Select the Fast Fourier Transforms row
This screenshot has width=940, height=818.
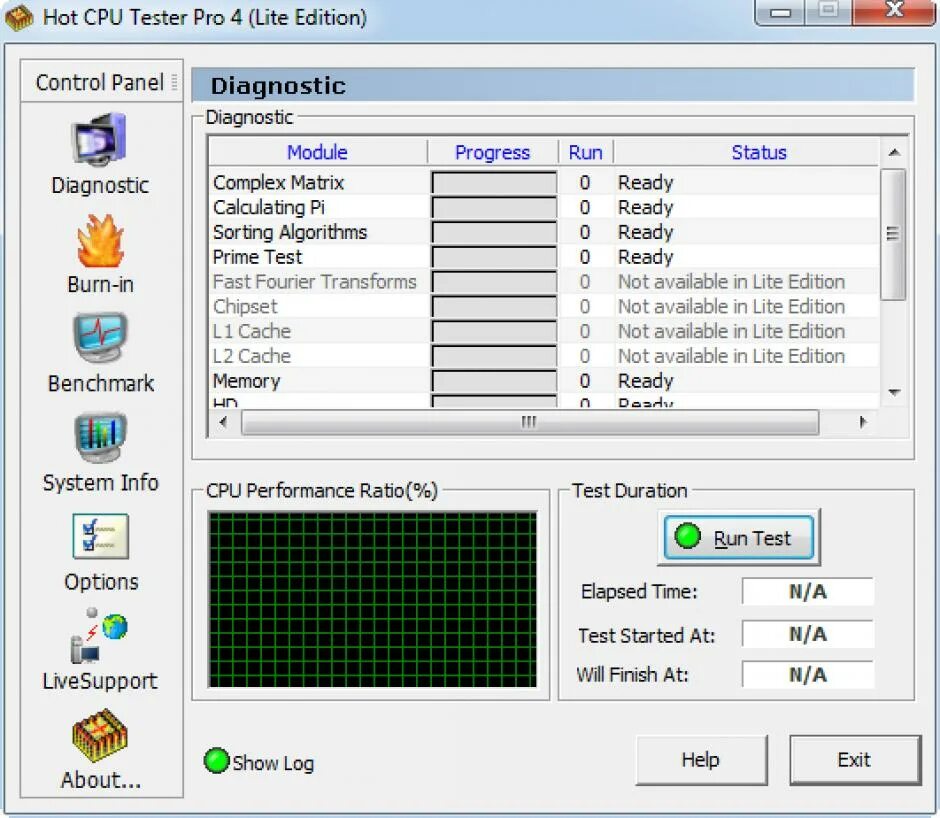pos(544,282)
